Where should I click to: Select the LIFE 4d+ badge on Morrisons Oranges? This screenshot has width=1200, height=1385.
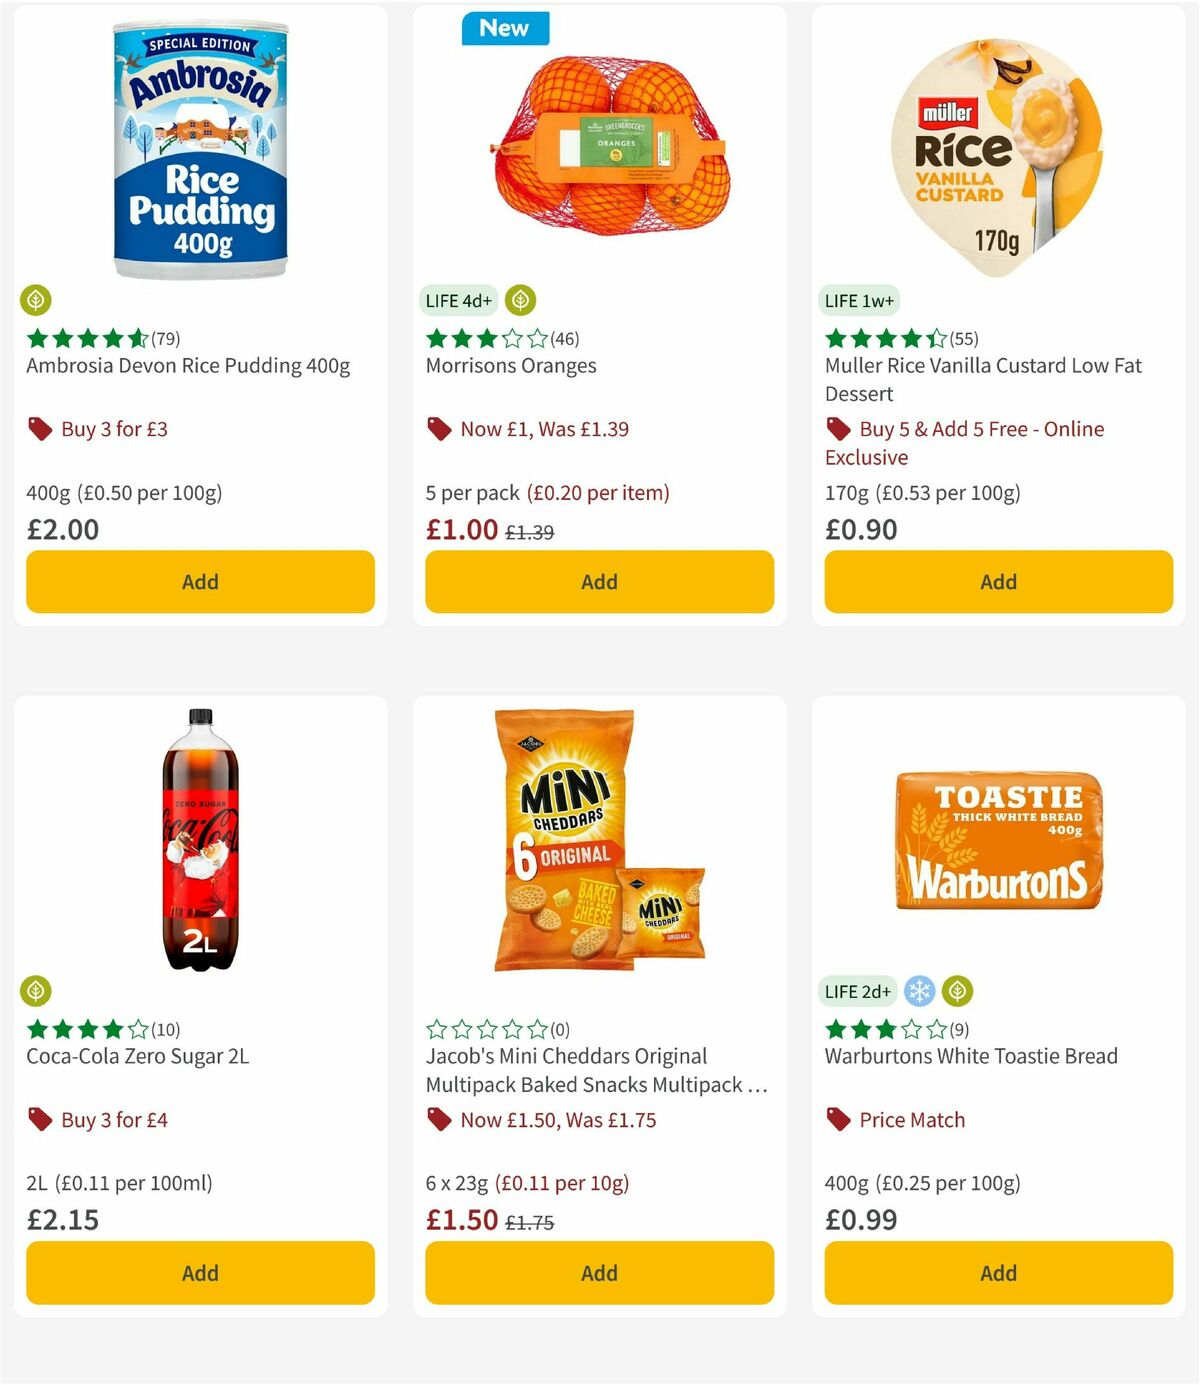coord(456,298)
